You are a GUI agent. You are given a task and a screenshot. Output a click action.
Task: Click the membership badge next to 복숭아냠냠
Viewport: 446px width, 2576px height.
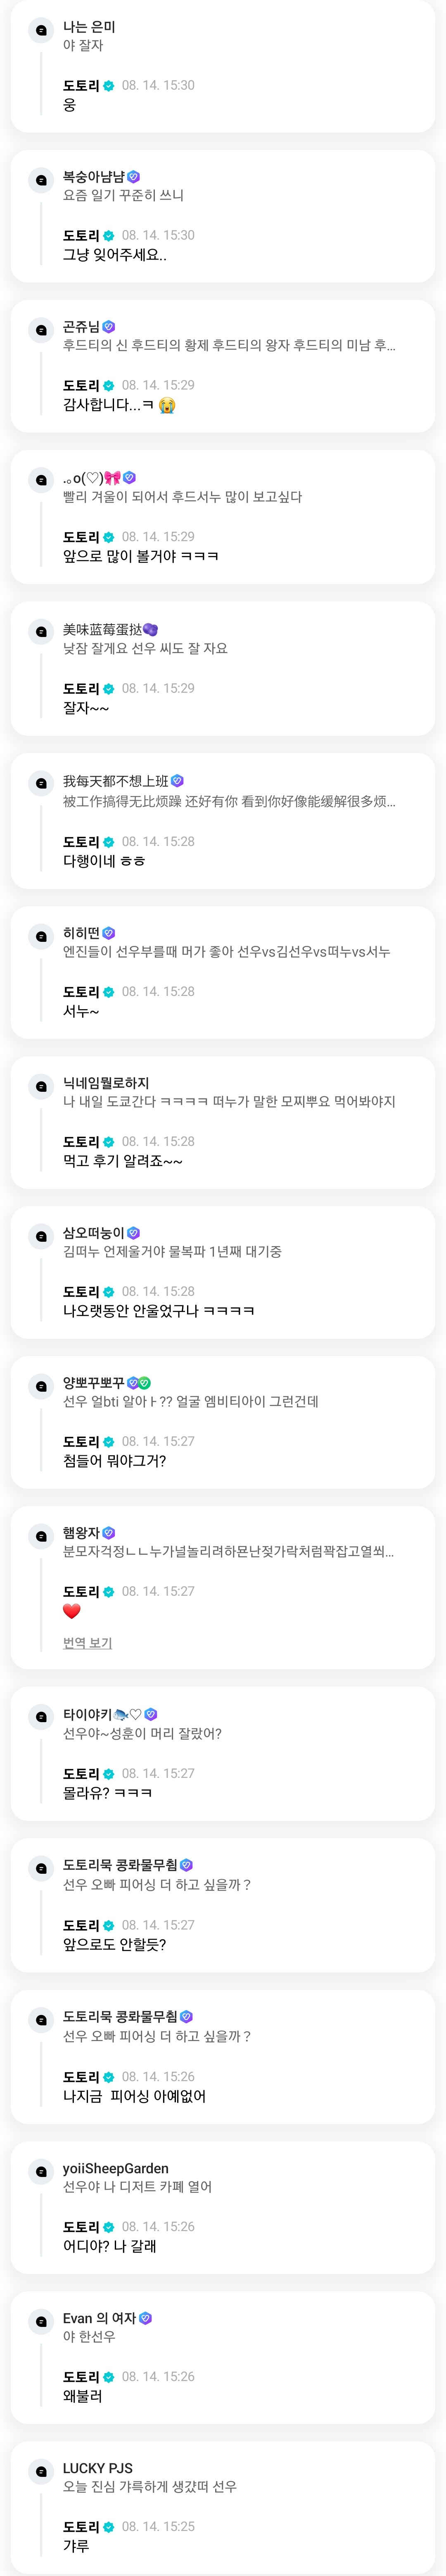coord(134,177)
